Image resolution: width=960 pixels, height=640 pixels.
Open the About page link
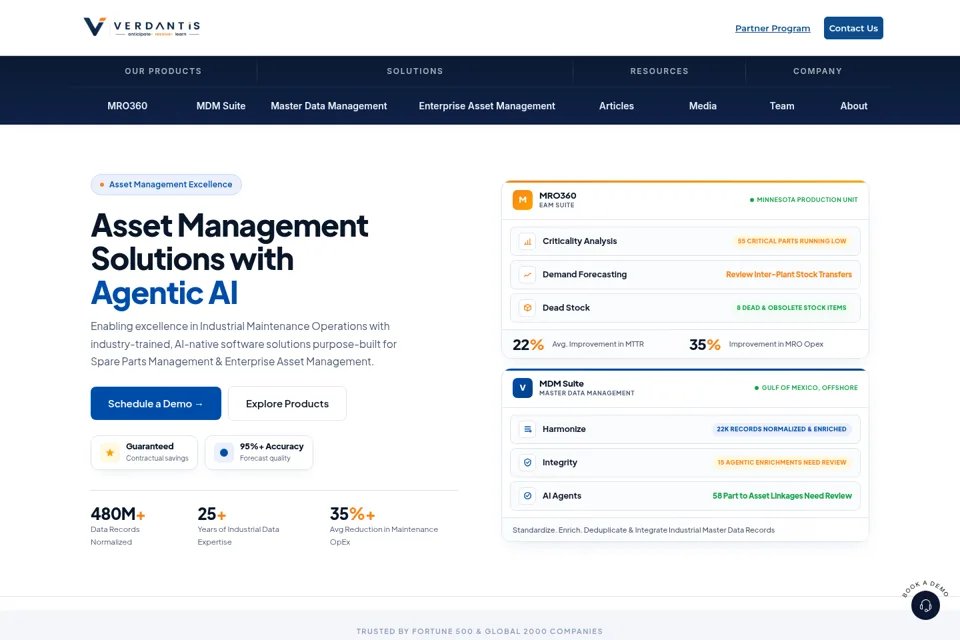point(853,106)
